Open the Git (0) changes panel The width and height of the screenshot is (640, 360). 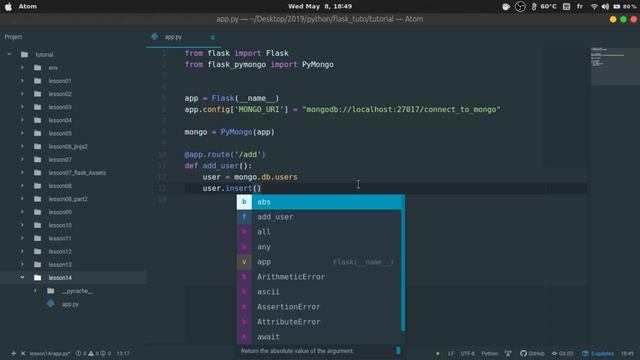(x=562, y=353)
